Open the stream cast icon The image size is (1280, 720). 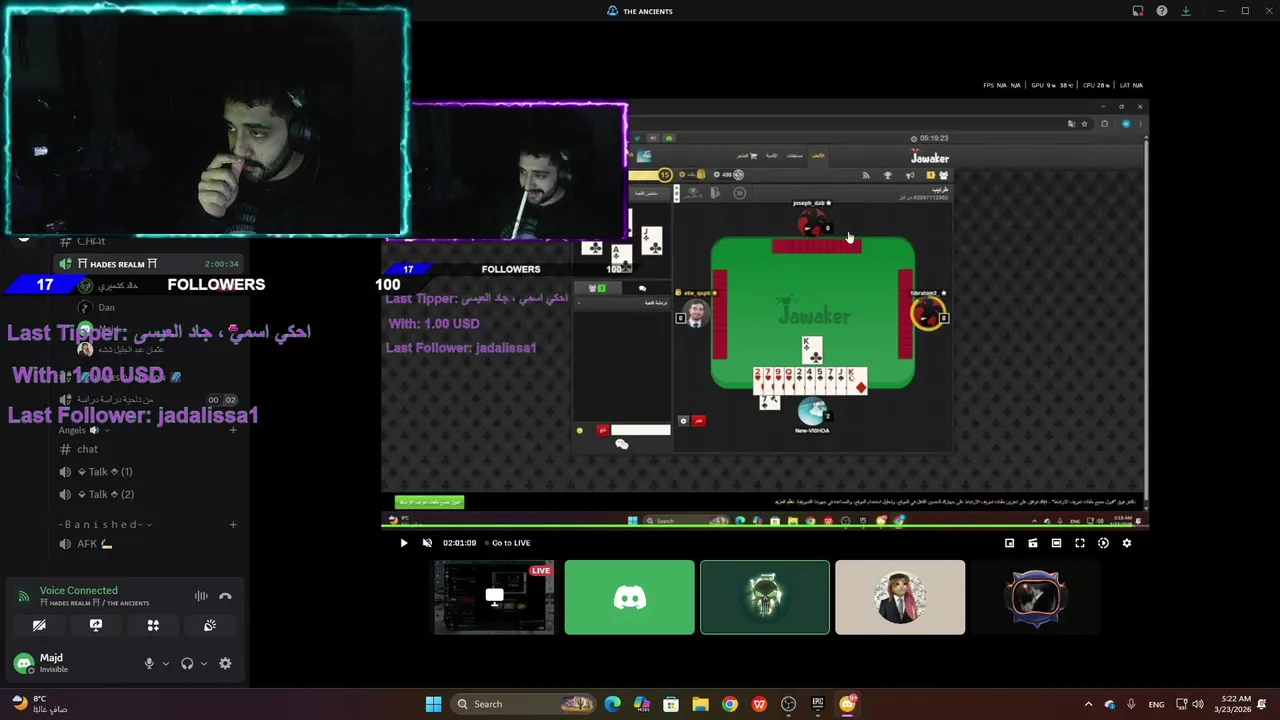[1033, 543]
